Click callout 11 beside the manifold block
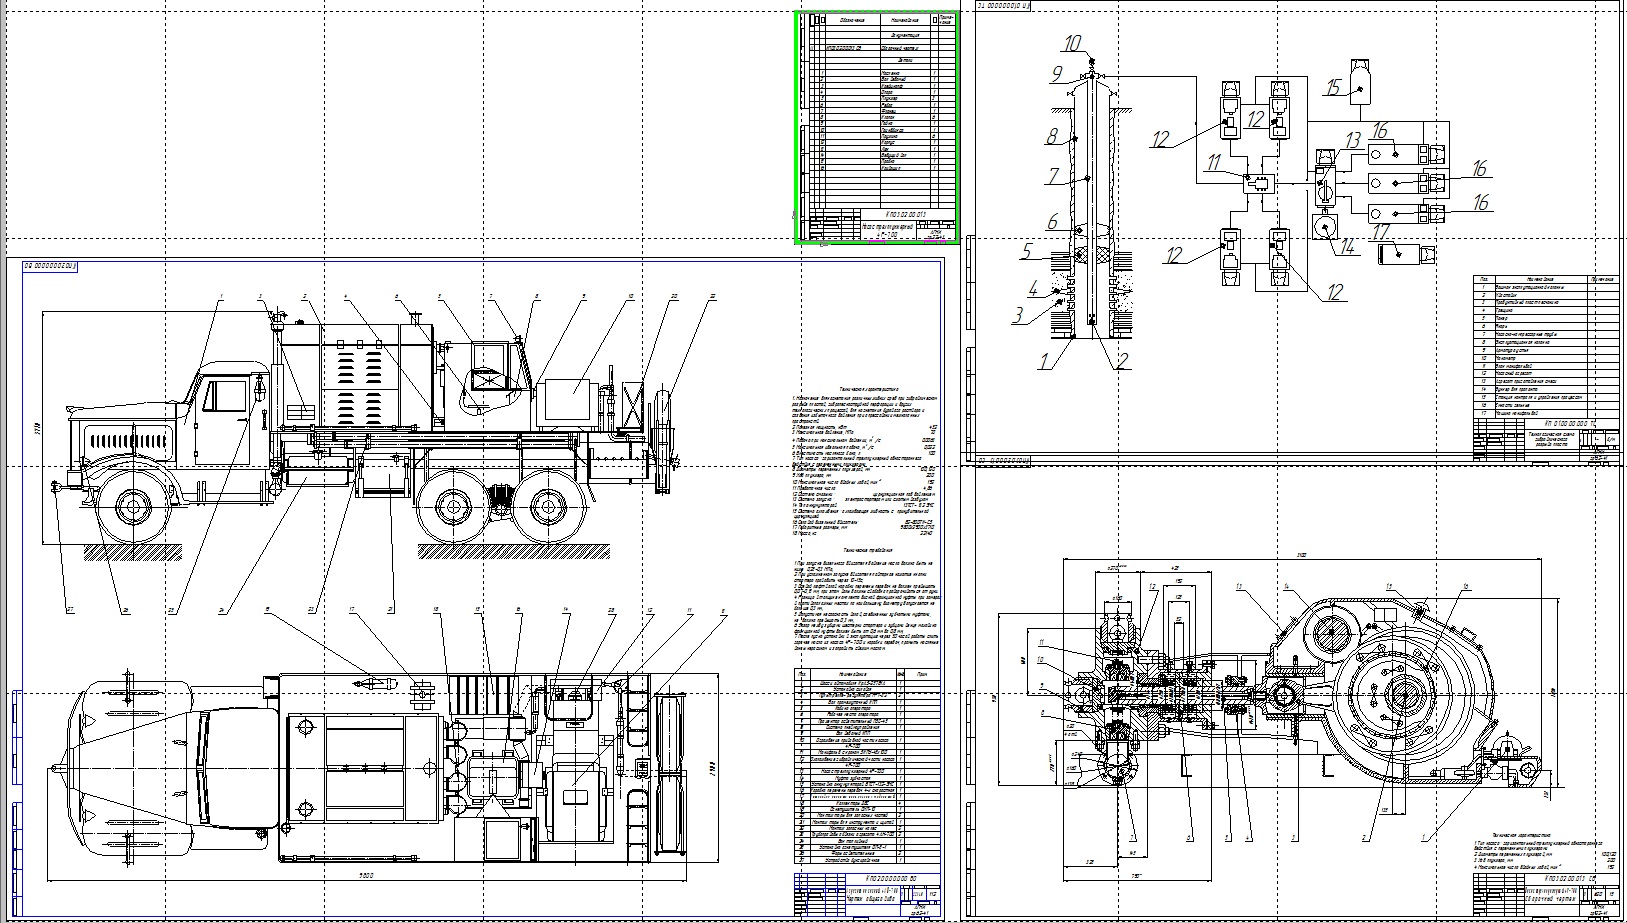The image size is (1627, 923). pyautogui.click(x=1215, y=160)
